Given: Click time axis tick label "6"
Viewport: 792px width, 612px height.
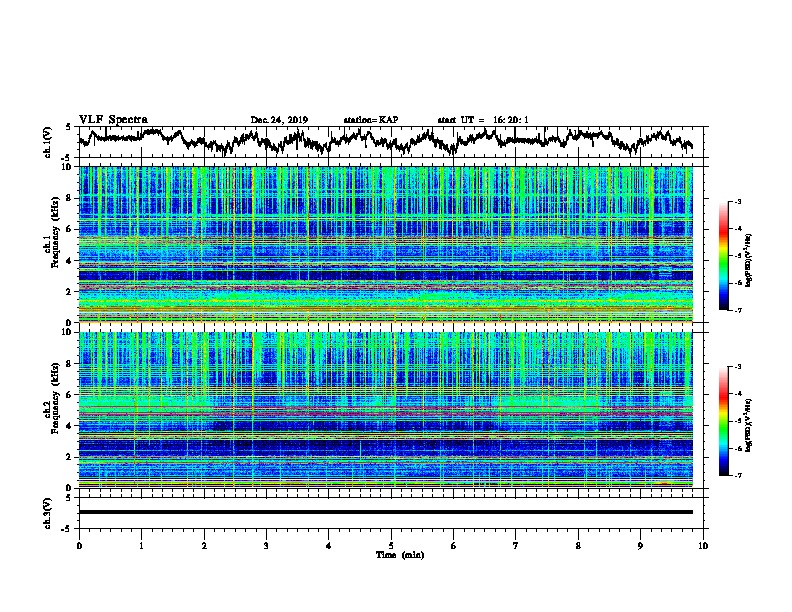Looking at the screenshot, I should (453, 546).
